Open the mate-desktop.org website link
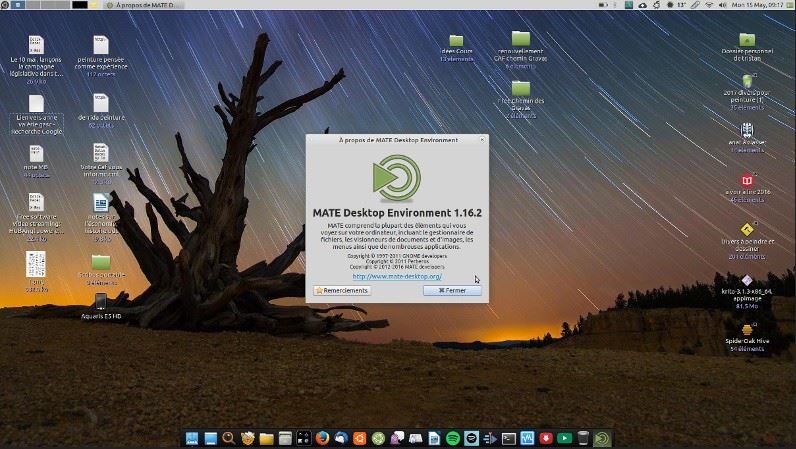Image resolution: width=796 pixels, height=449 pixels. pyautogui.click(x=397, y=276)
